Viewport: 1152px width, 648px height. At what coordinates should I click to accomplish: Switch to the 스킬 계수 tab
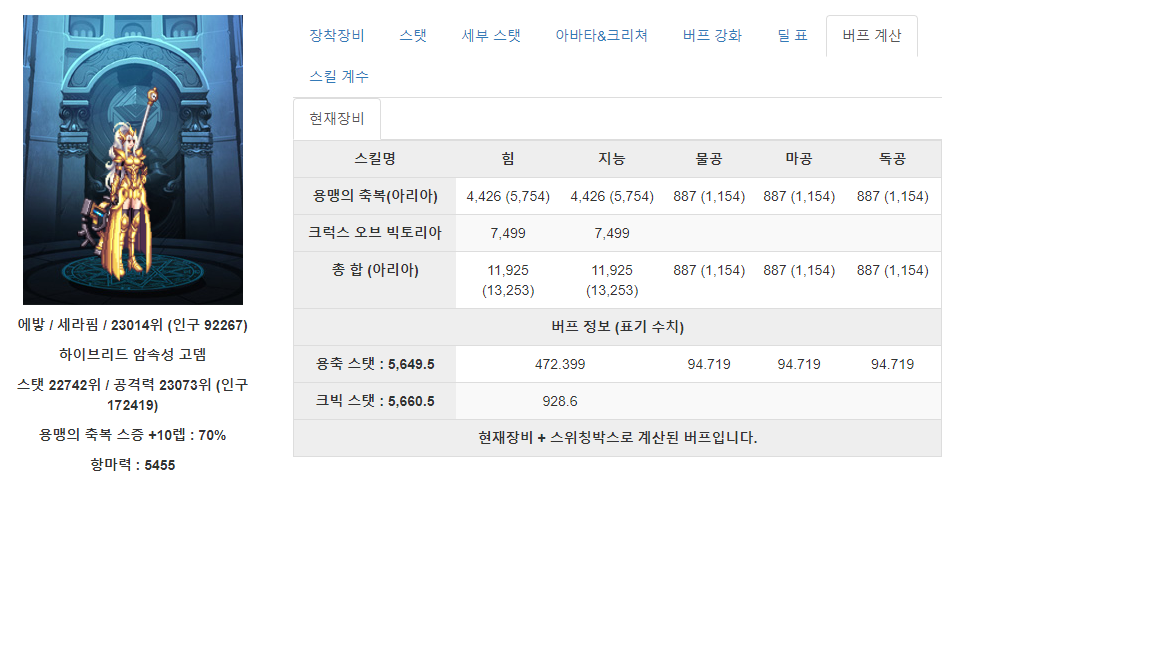339,76
